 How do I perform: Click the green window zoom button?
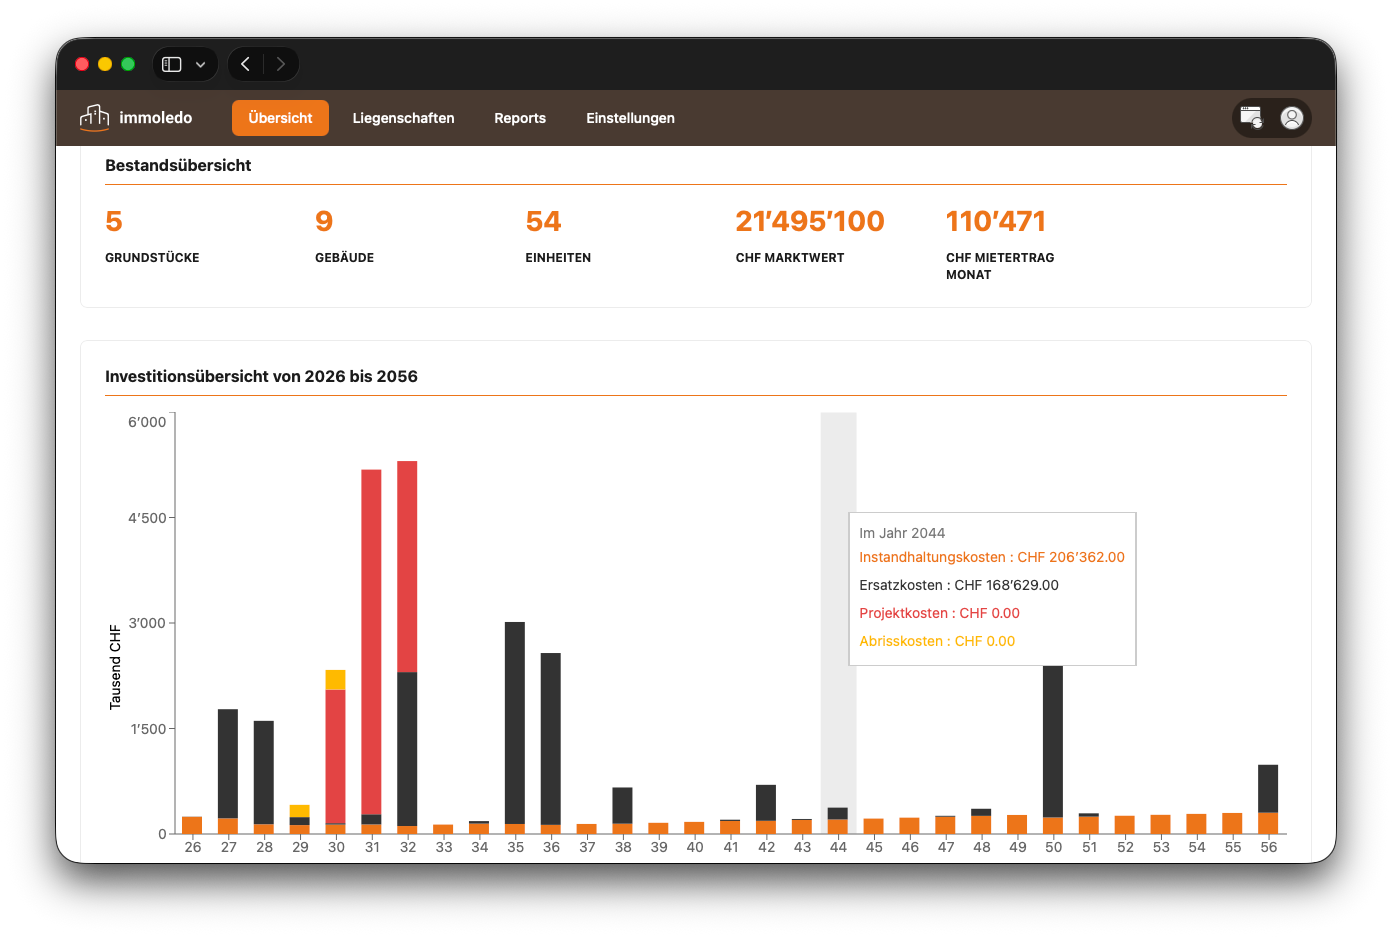pyautogui.click(x=128, y=64)
